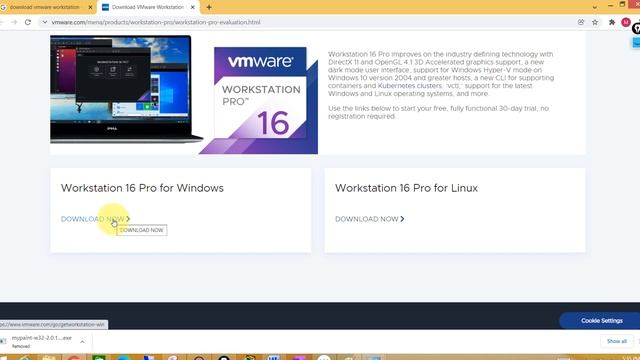Download Workstation 16 Pro for Windows
Viewport: 640px width, 360px height.
pos(95,219)
